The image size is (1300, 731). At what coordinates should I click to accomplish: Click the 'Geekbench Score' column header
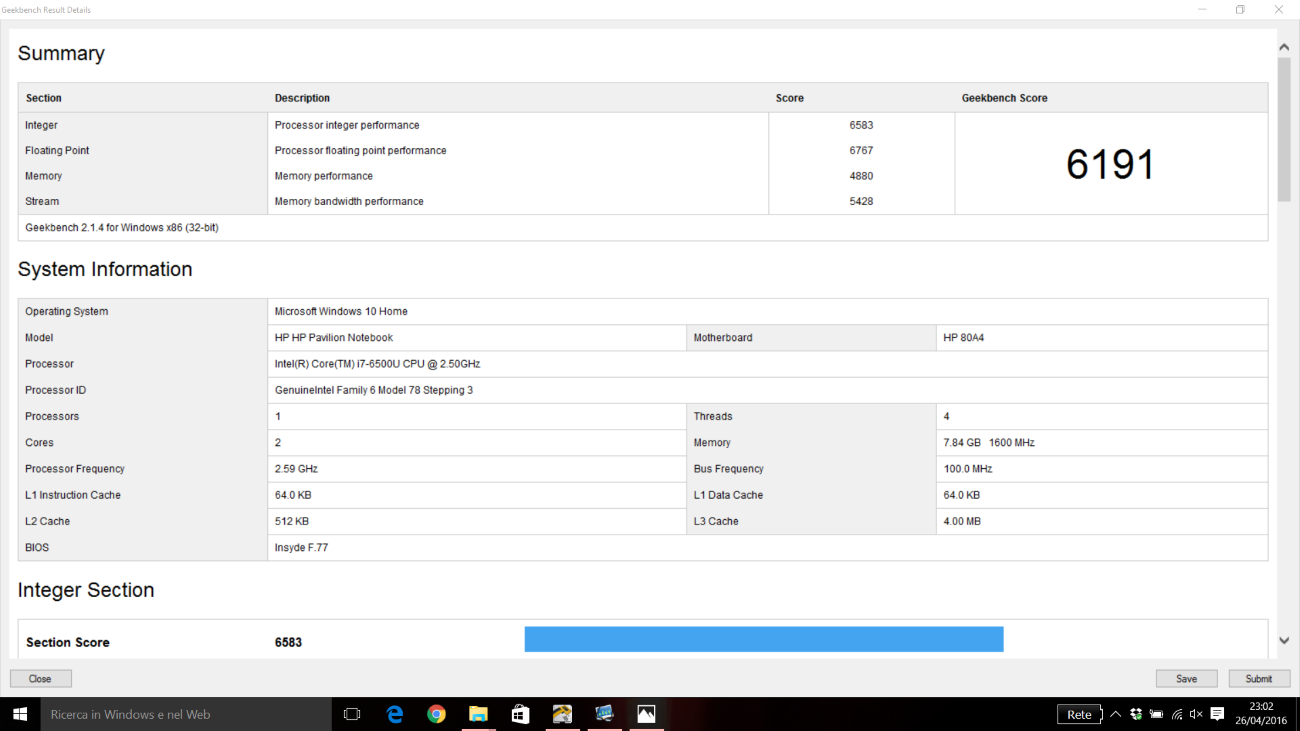[x=1005, y=98]
